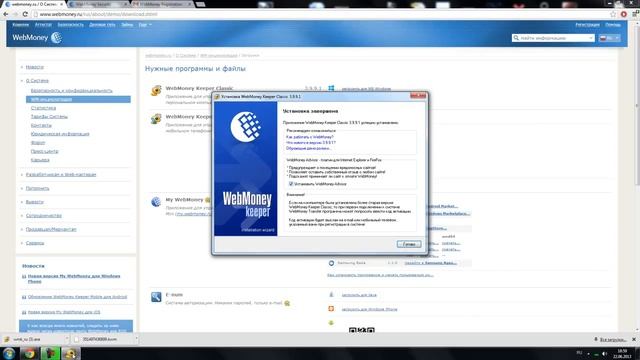
Task: Click the browser forward arrow
Action: coord(16,14)
